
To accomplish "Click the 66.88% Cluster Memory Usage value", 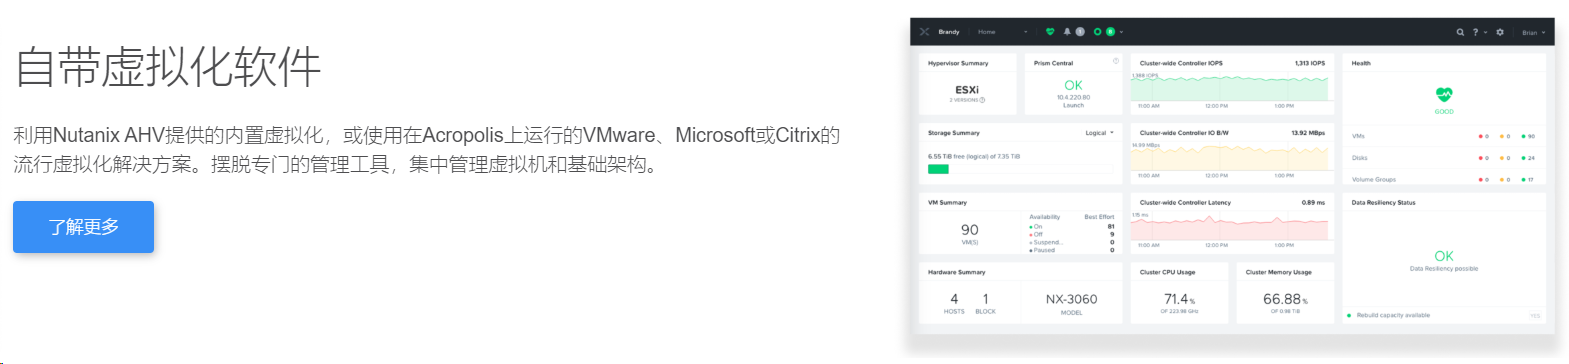I will (x=1285, y=299).
